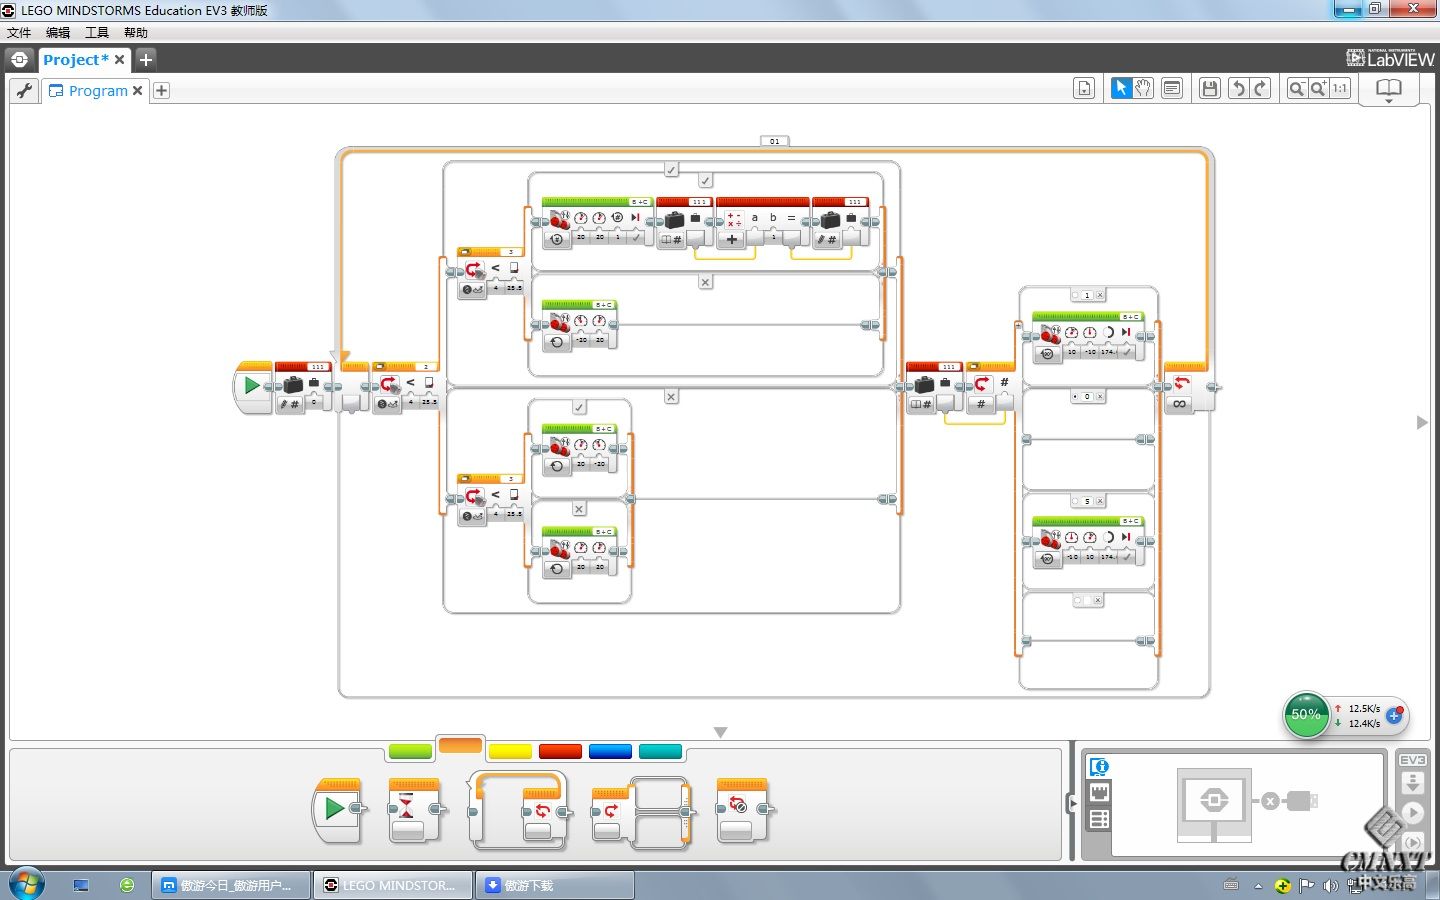Expand the content editor book panel

[x=1388, y=90]
